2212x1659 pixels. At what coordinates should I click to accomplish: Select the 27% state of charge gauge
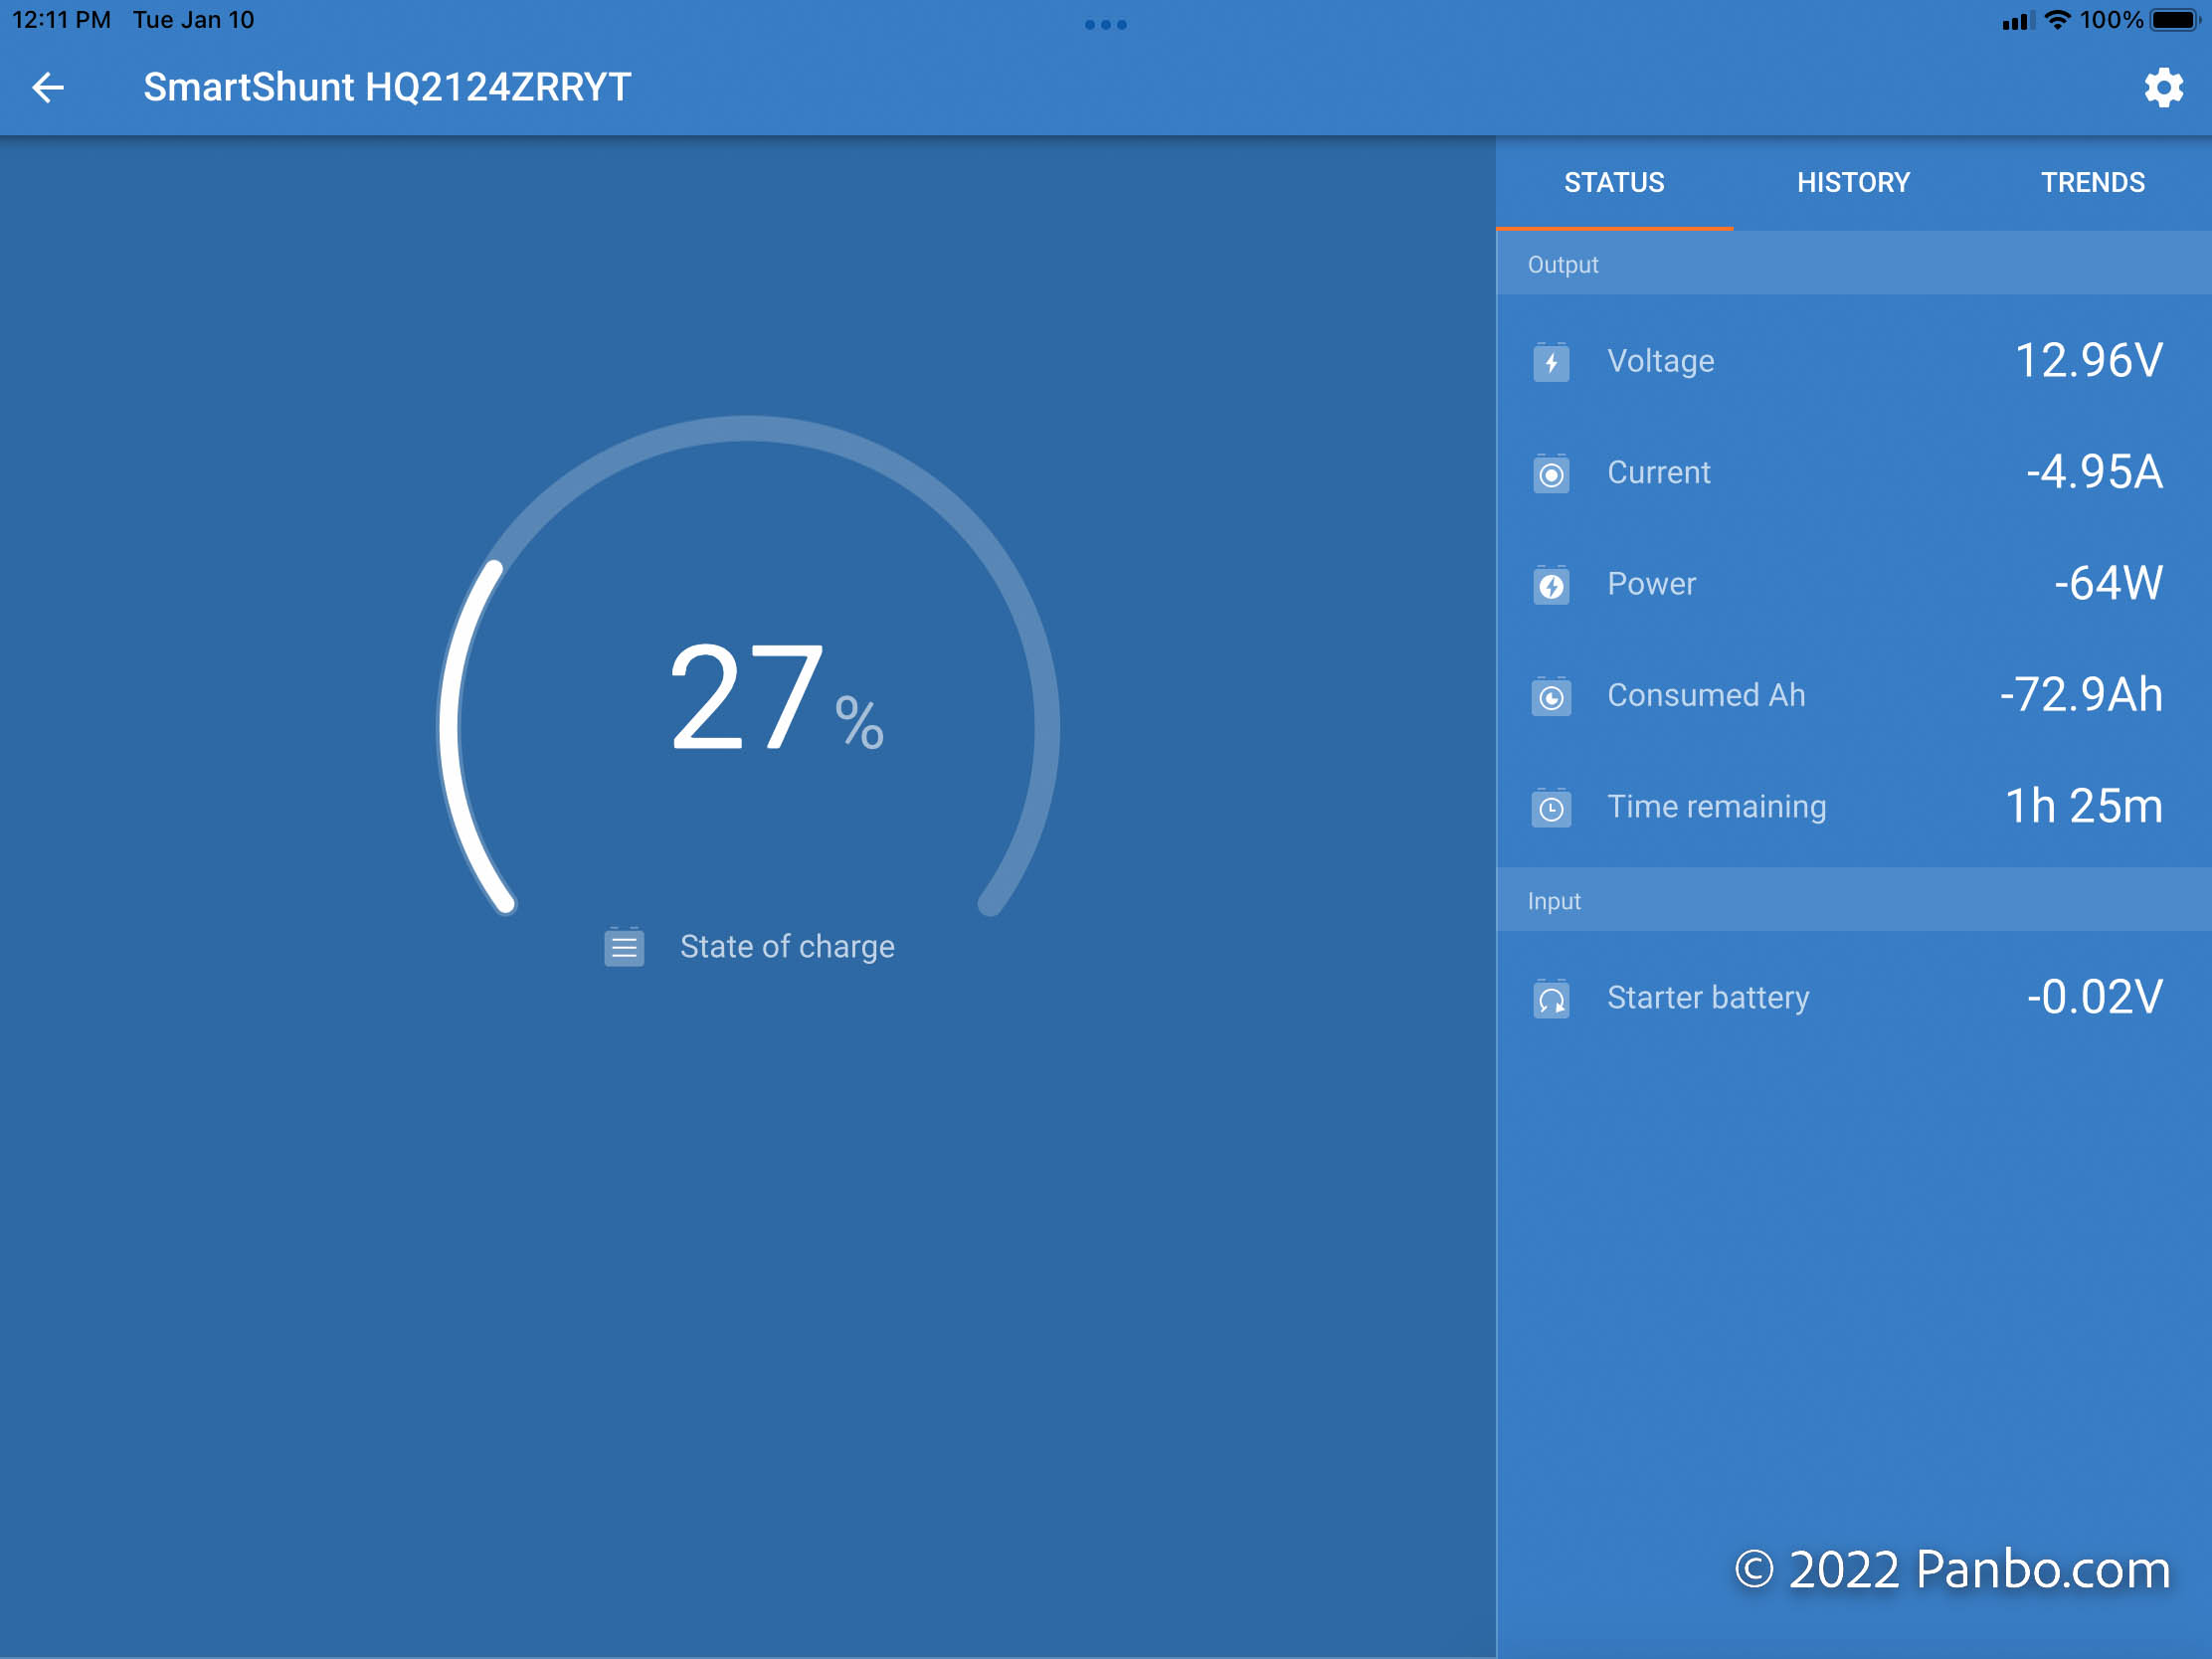coord(748,668)
